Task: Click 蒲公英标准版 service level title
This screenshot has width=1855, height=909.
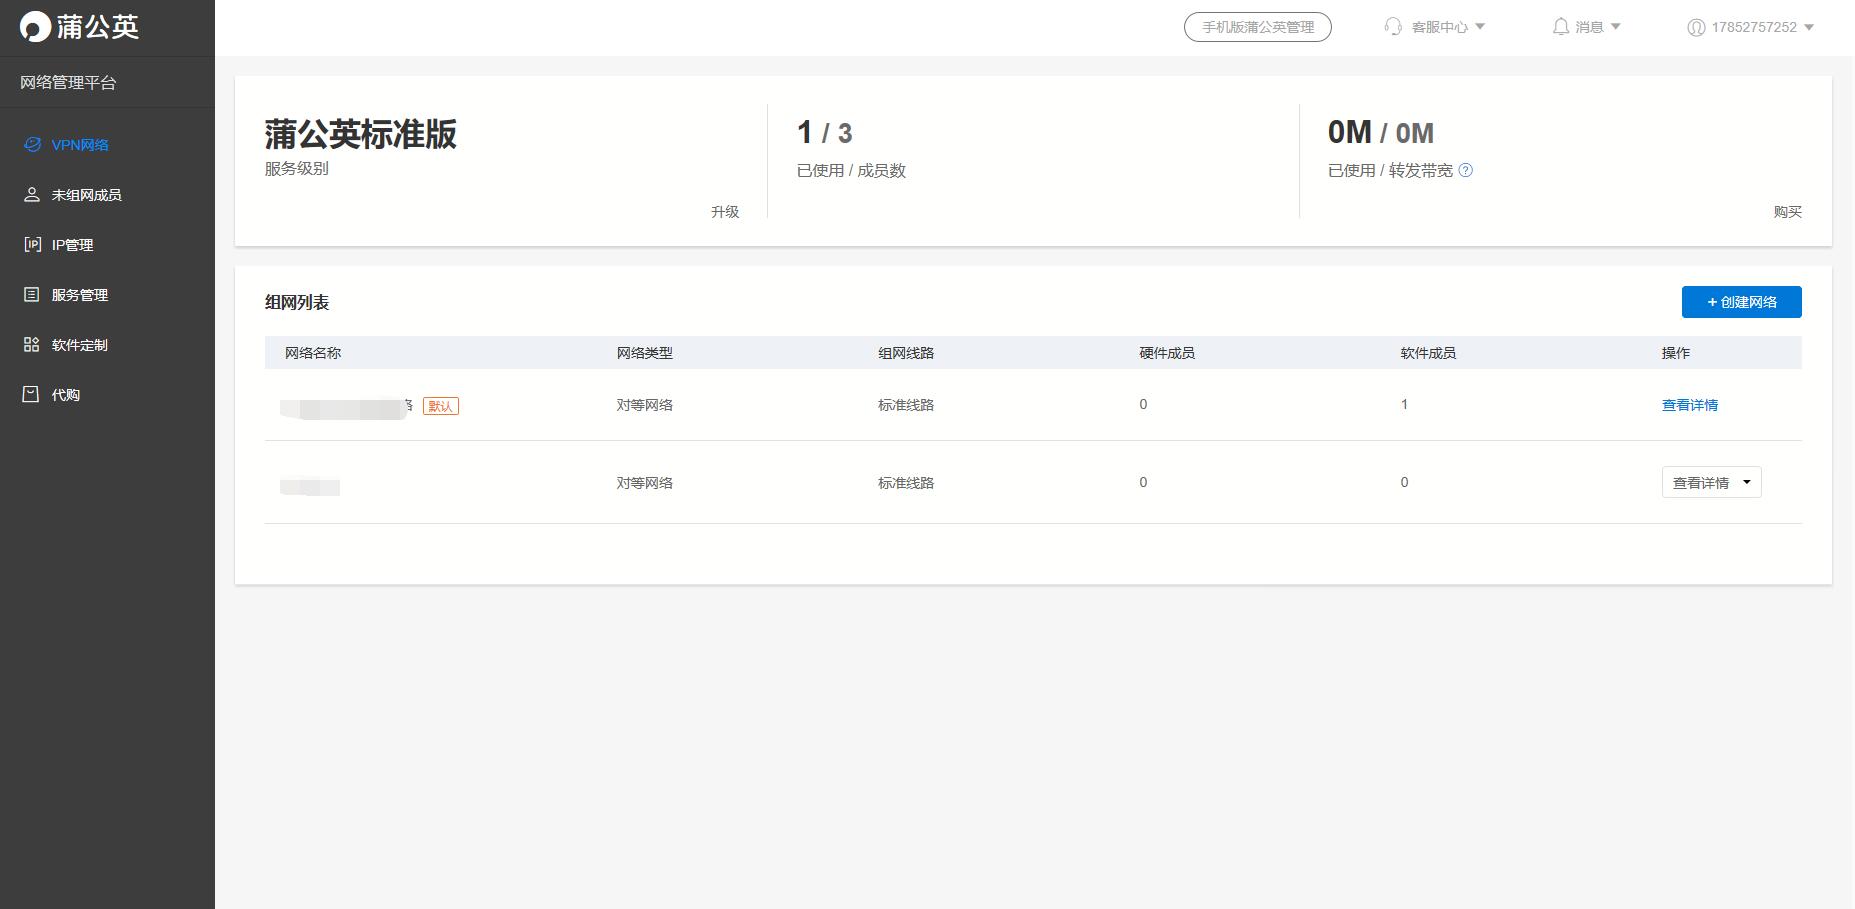Action: pos(361,134)
